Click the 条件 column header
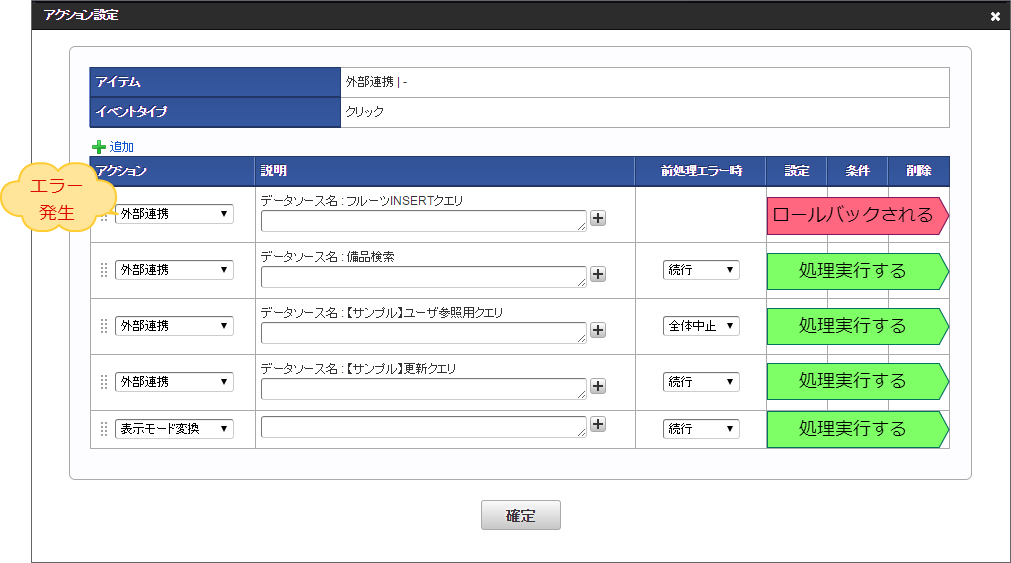This screenshot has width=1011, height=563. [x=858, y=171]
